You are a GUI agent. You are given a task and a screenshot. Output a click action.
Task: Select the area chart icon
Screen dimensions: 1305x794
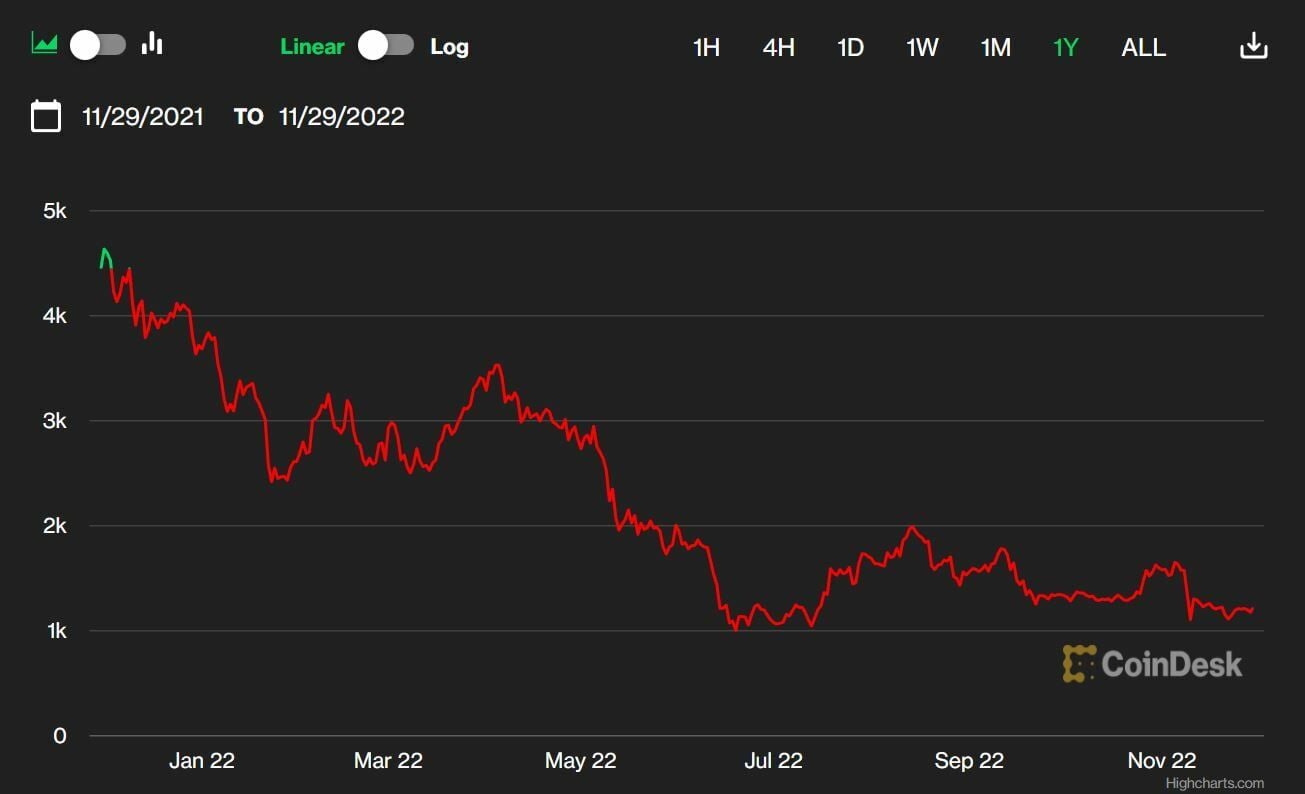pyautogui.click(x=45, y=44)
